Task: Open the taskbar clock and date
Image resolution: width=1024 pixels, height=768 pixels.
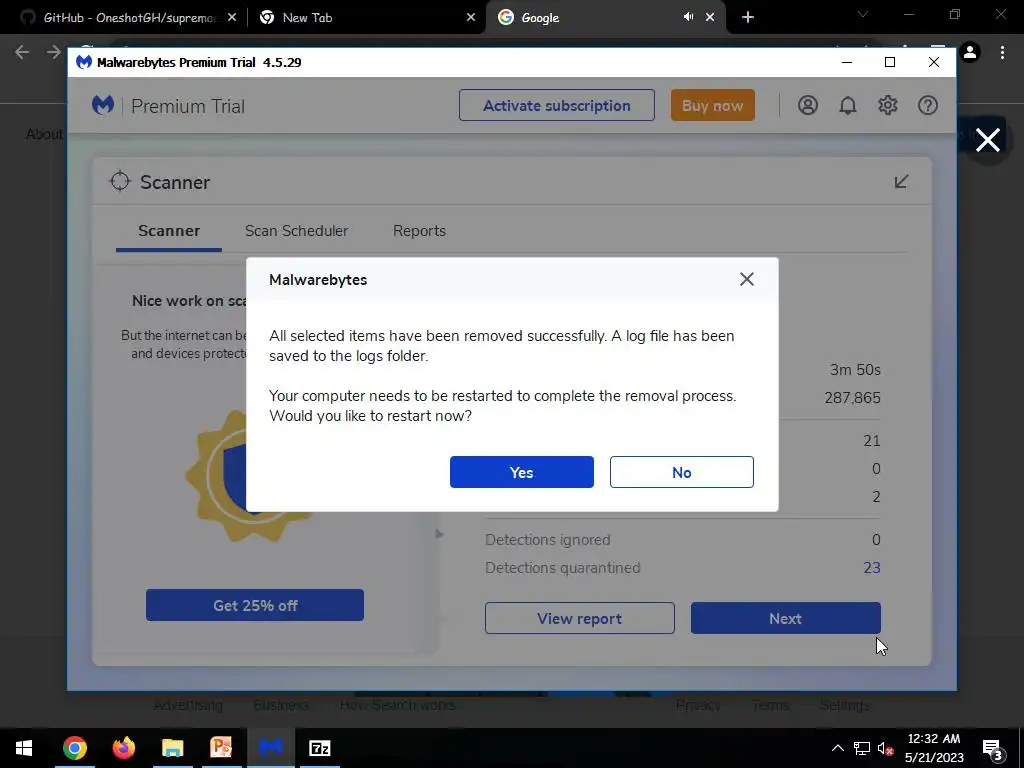Action: pos(934,748)
